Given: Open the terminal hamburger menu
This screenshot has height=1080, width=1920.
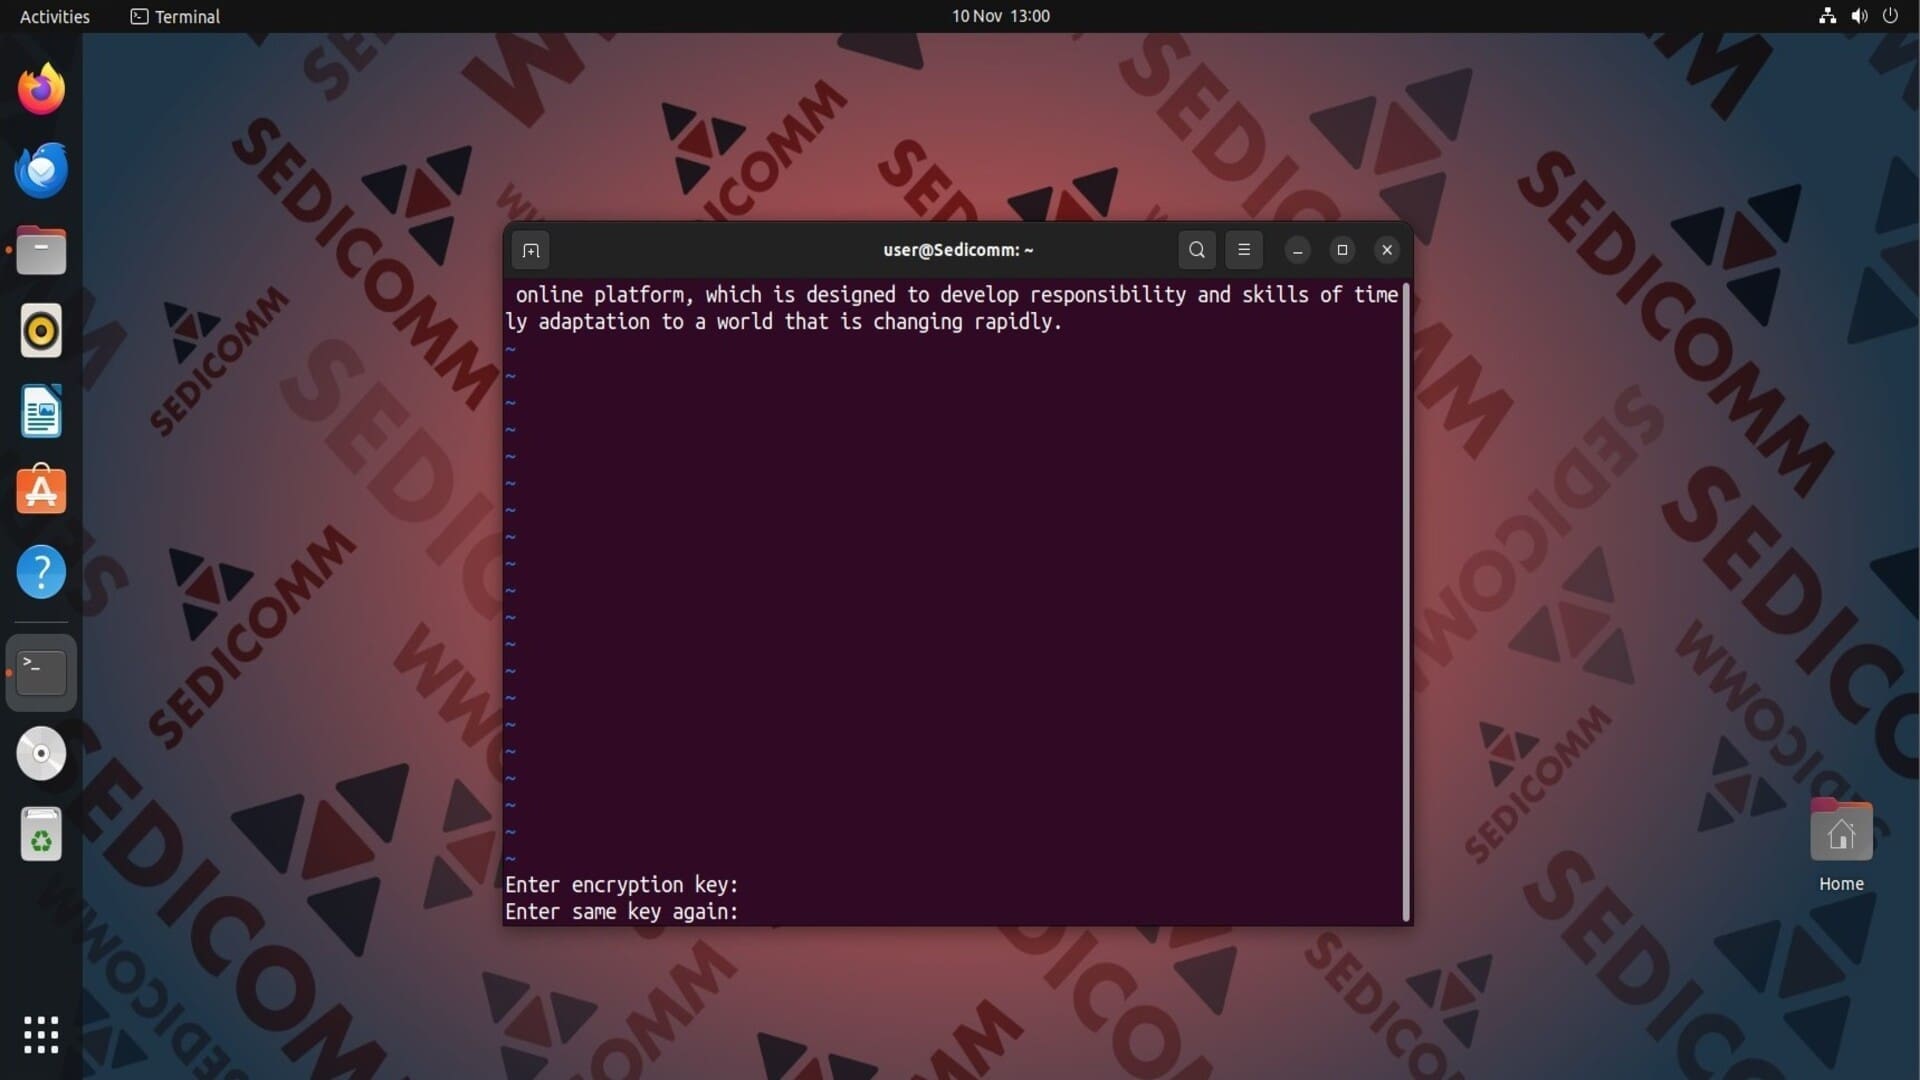Looking at the screenshot, I should pos(1244,250).
